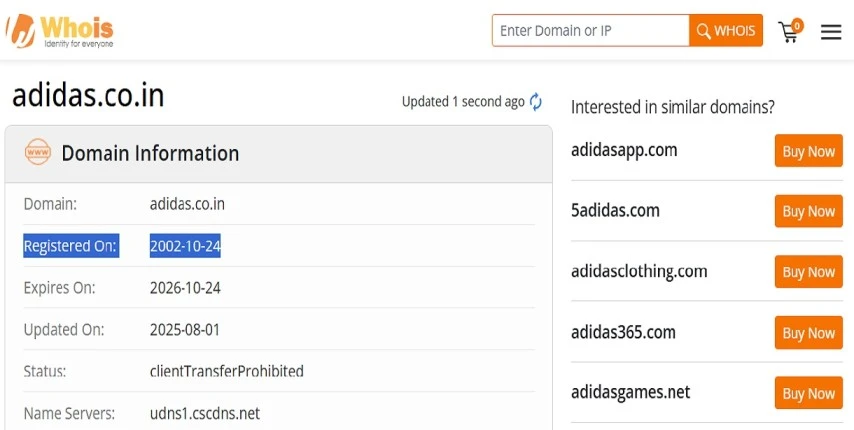
Task: Click the Domain Information panel header
Action: 278,153
